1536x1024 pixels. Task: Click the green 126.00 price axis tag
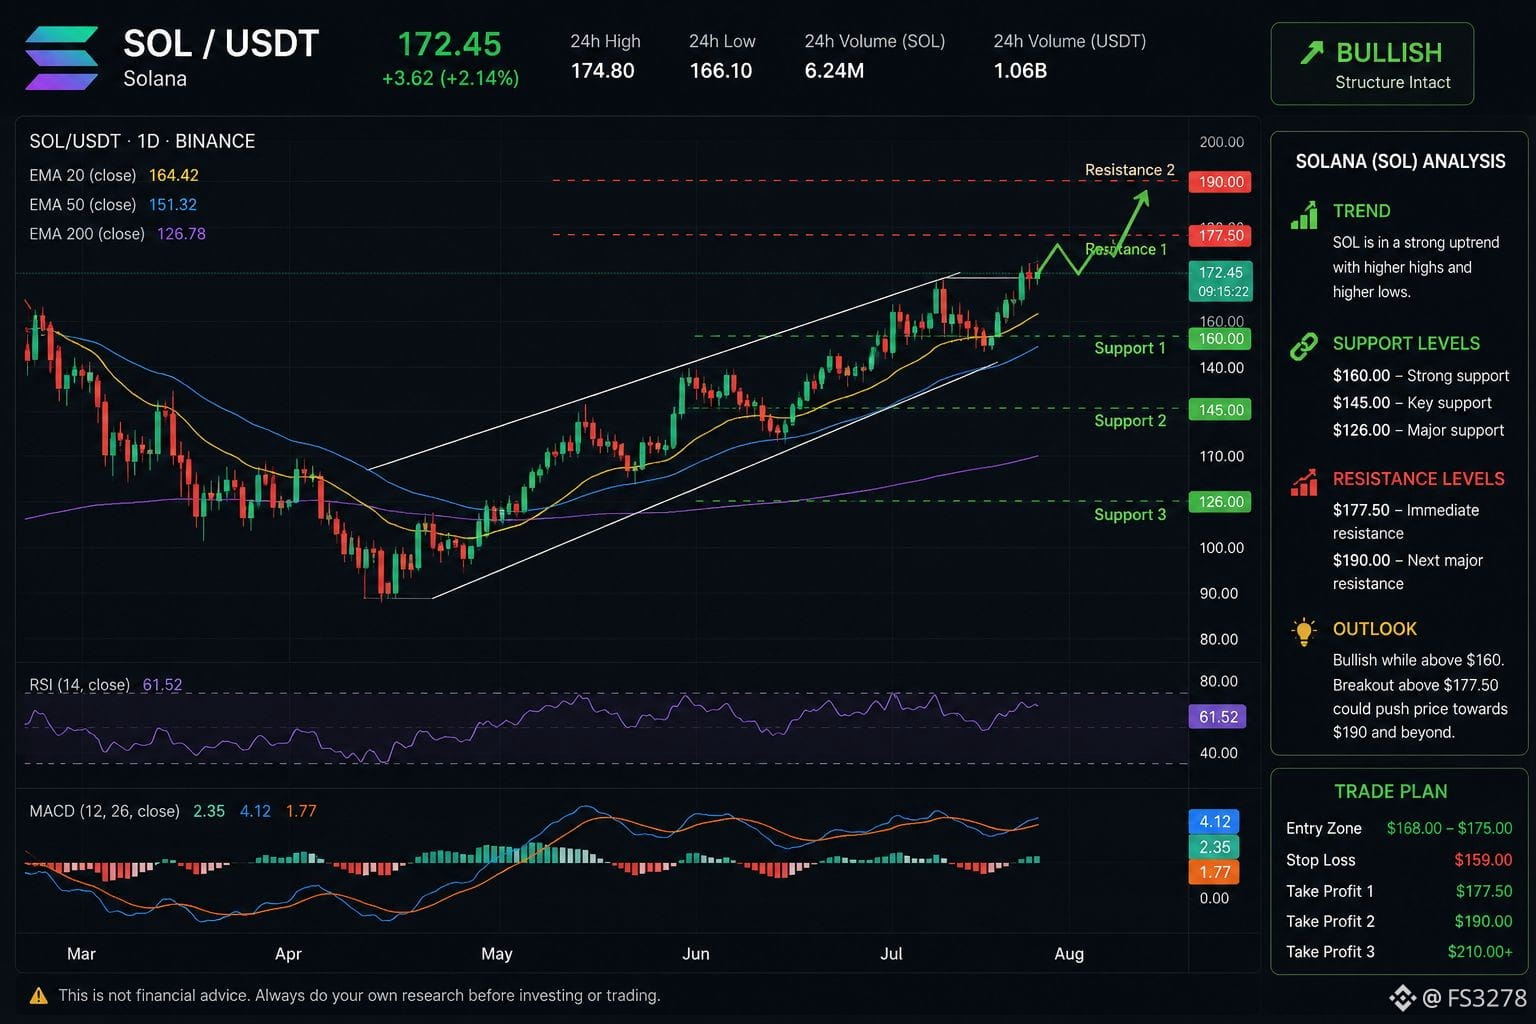1221,502
